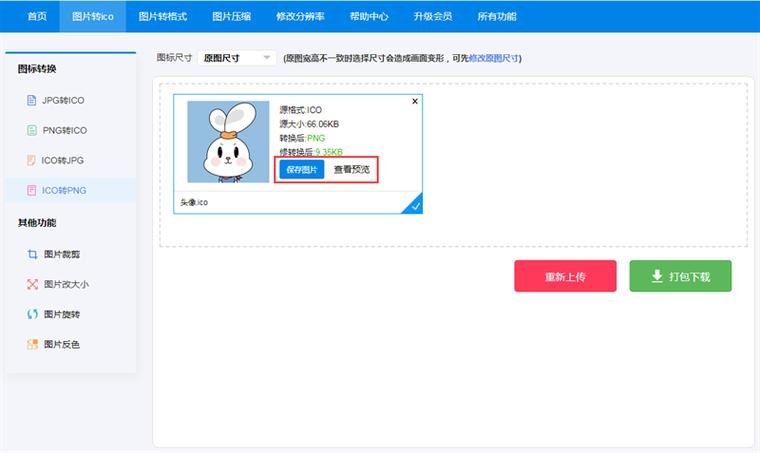Click the ICO转JPG orange icon

[32, 160]
